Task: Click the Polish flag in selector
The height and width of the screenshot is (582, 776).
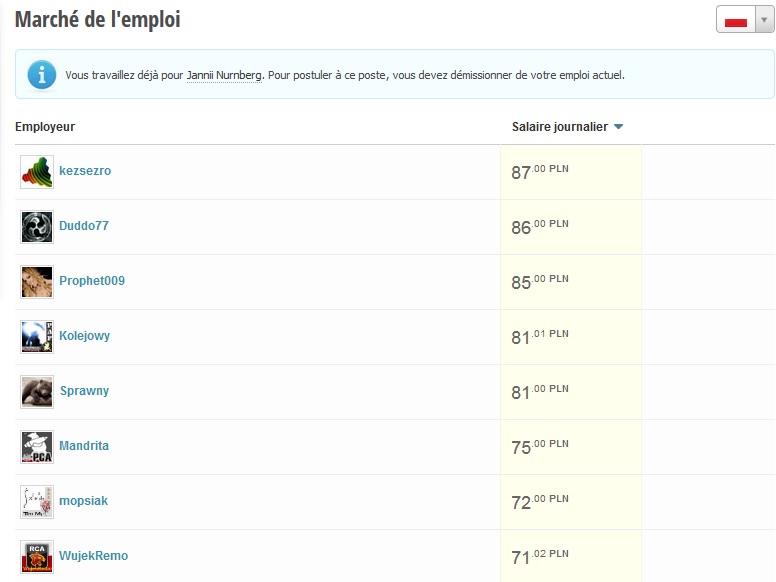Action: [x=736, y=21]
